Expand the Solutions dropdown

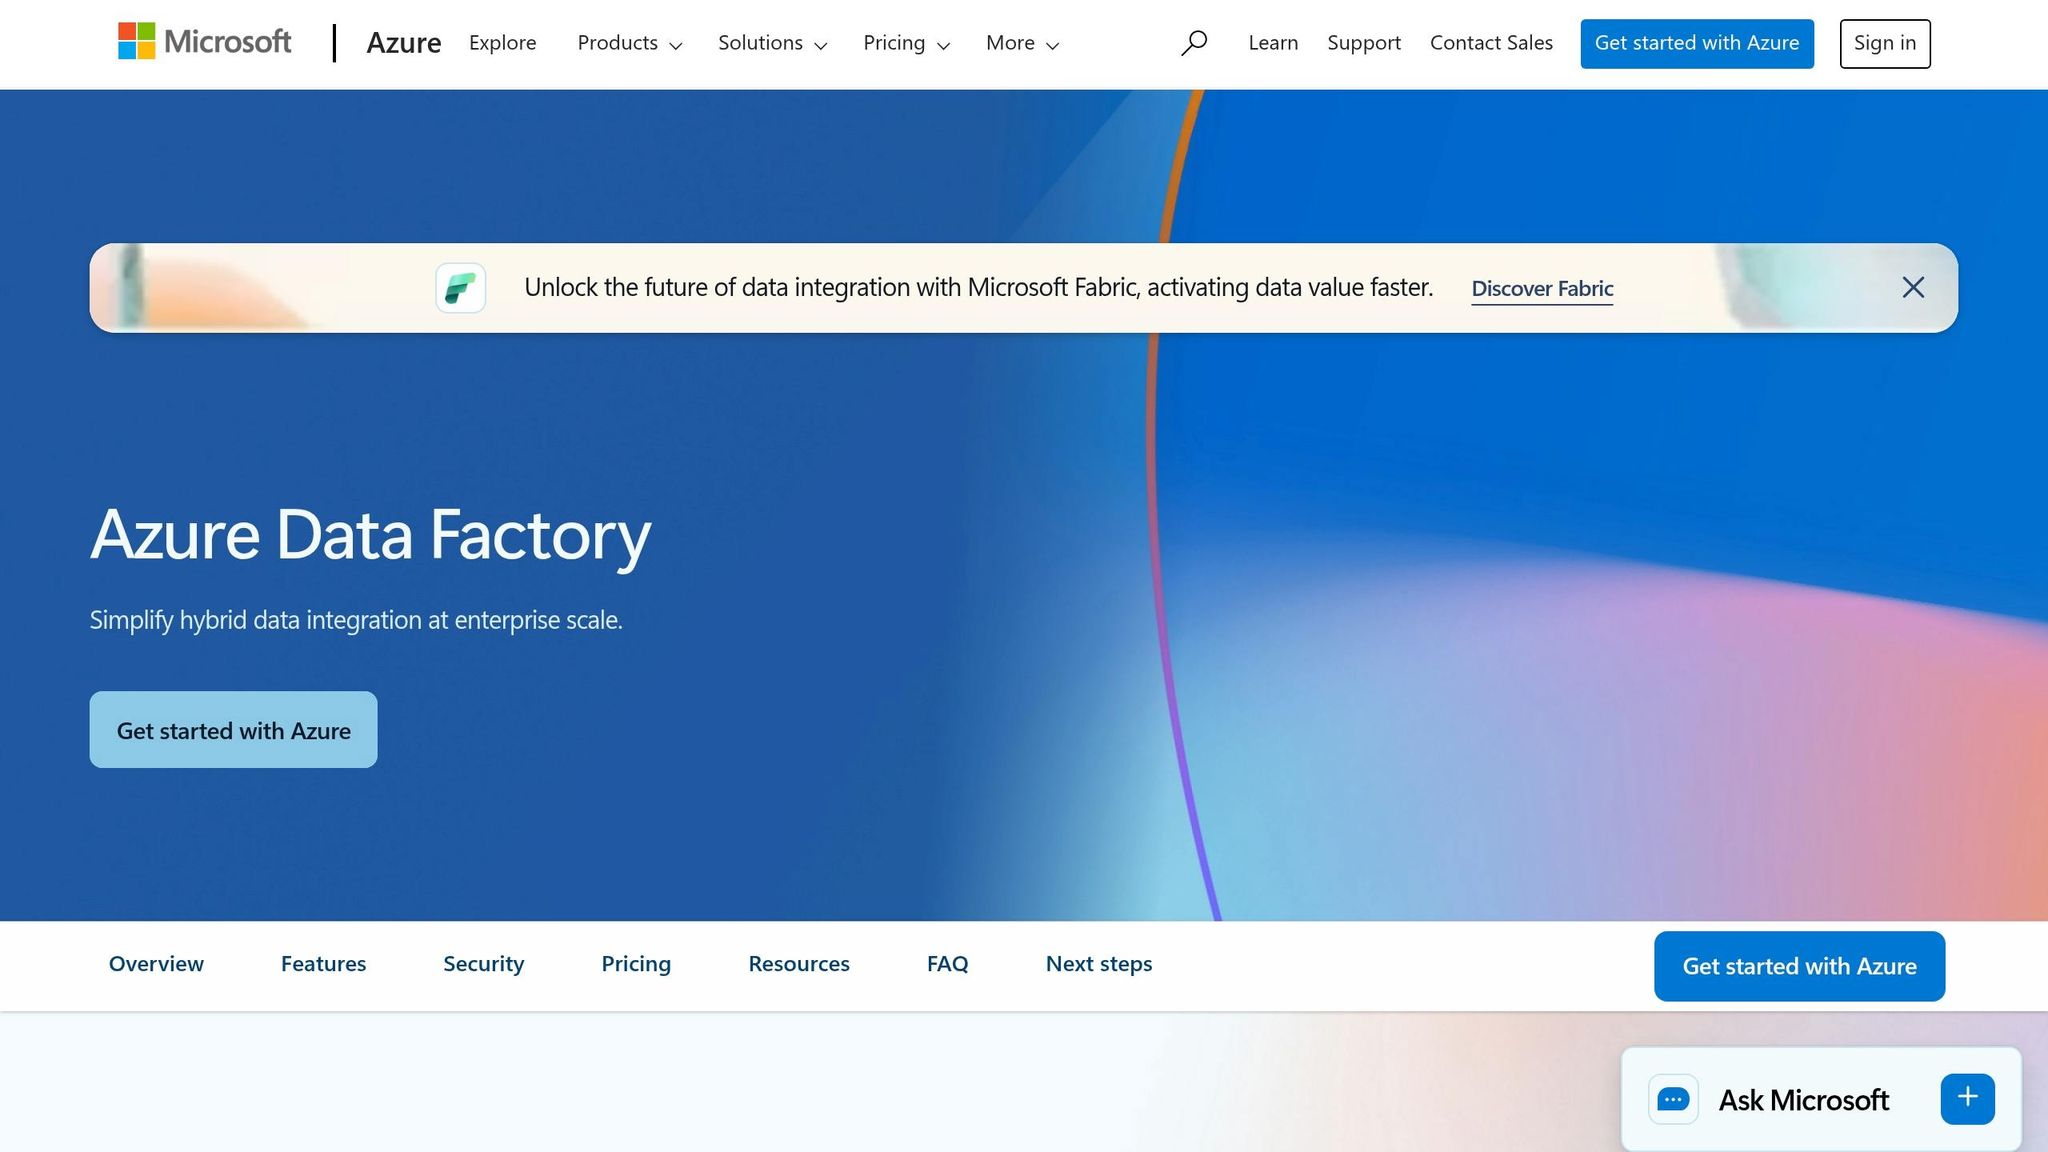[773, 43]
